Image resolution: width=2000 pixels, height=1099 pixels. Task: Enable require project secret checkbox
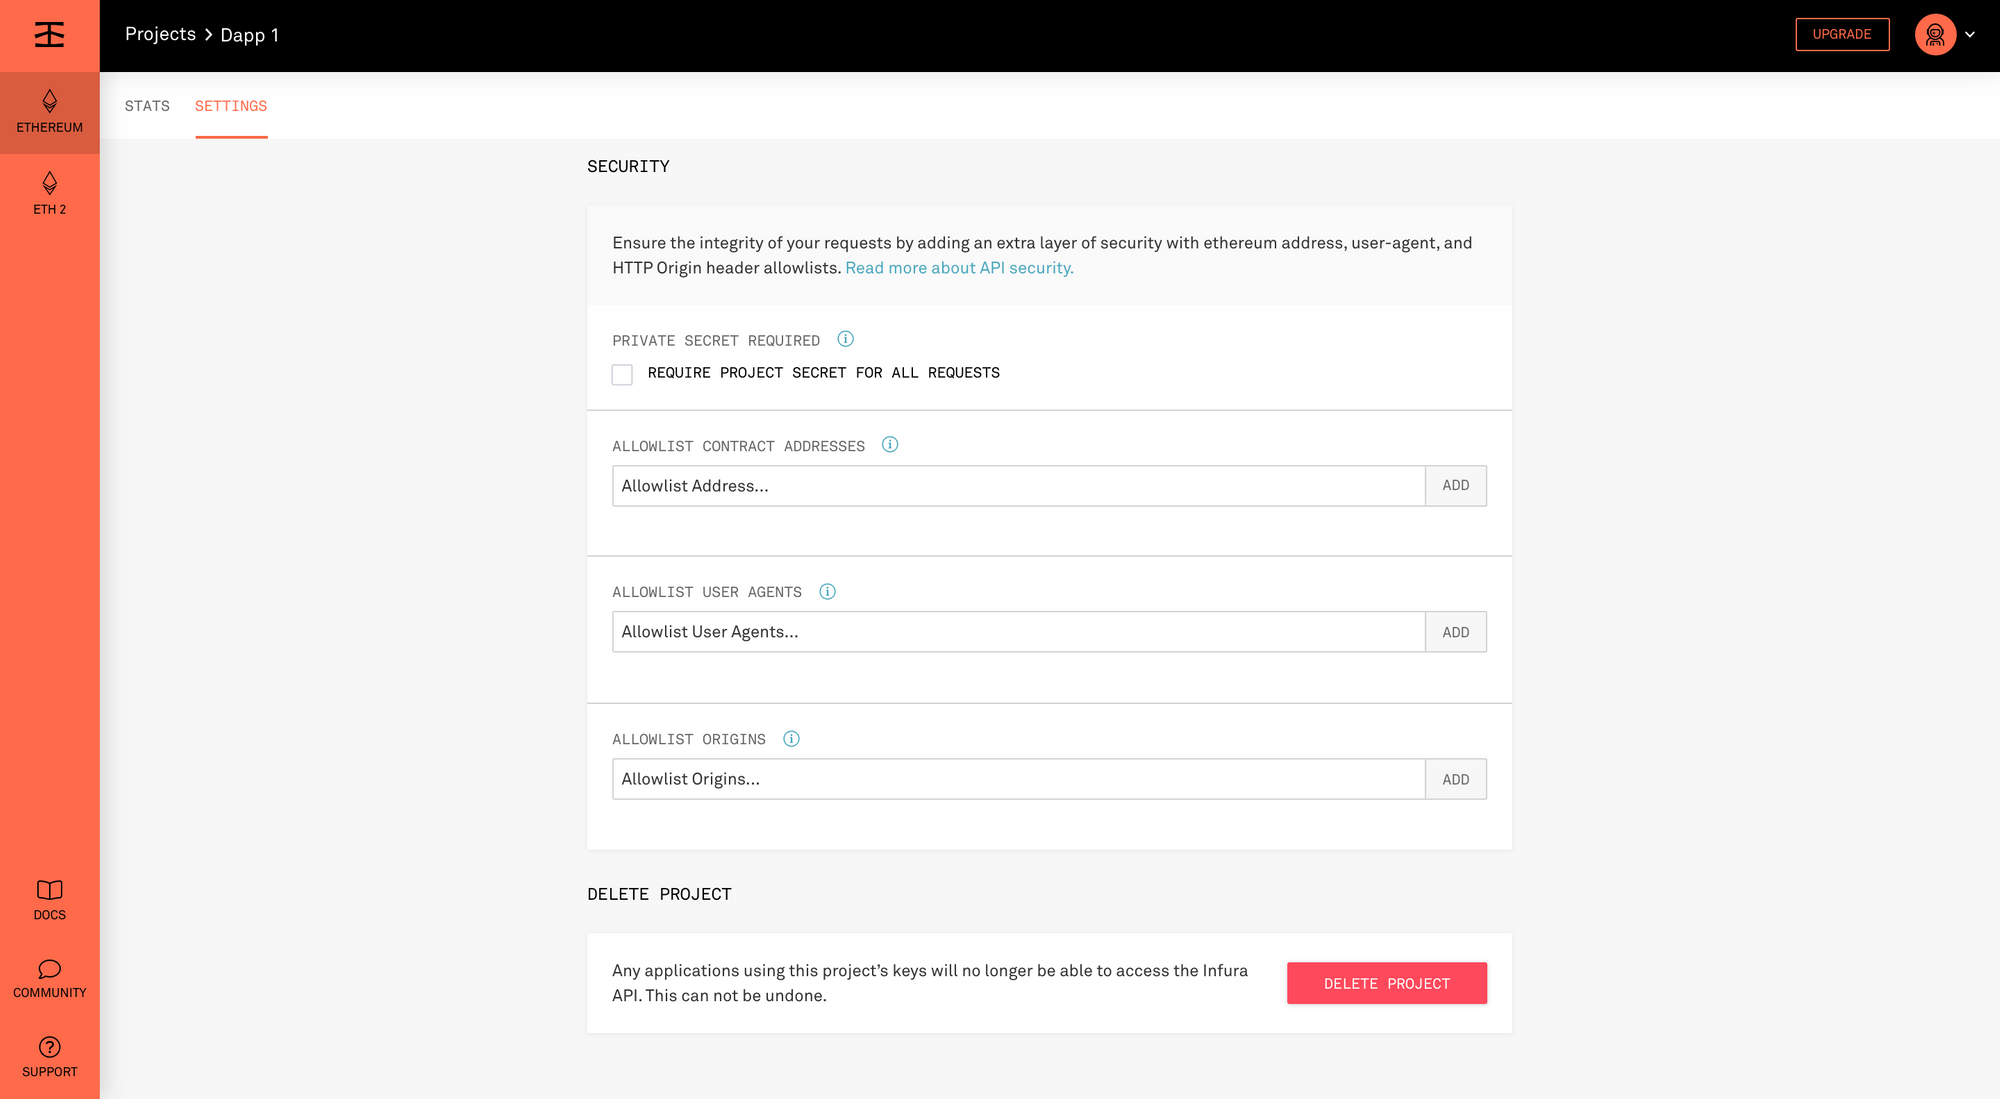pyautogui.click(x=622, y=374)
